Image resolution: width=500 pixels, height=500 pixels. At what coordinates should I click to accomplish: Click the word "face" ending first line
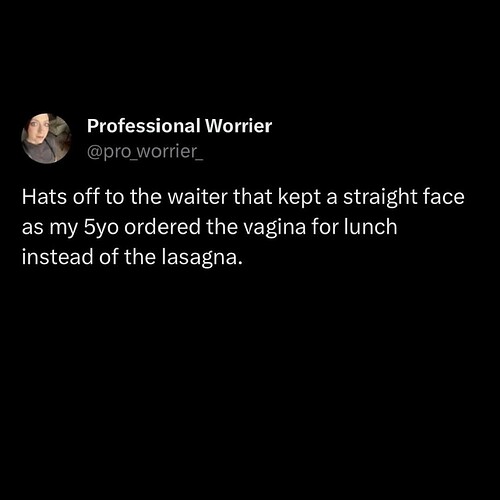pos(443,196)
